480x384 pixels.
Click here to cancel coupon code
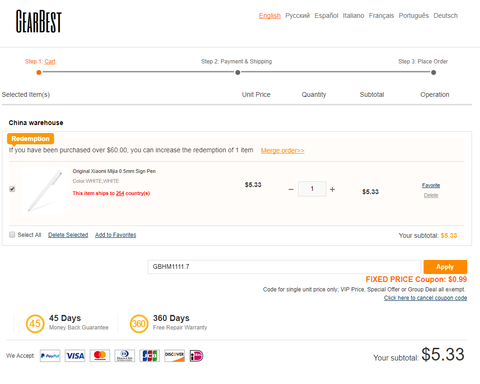click(425, 298)
